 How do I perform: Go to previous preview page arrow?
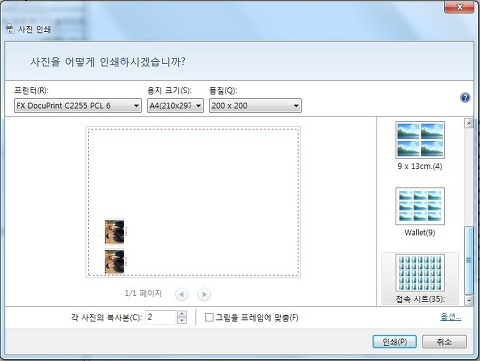(x=181, y=294)
